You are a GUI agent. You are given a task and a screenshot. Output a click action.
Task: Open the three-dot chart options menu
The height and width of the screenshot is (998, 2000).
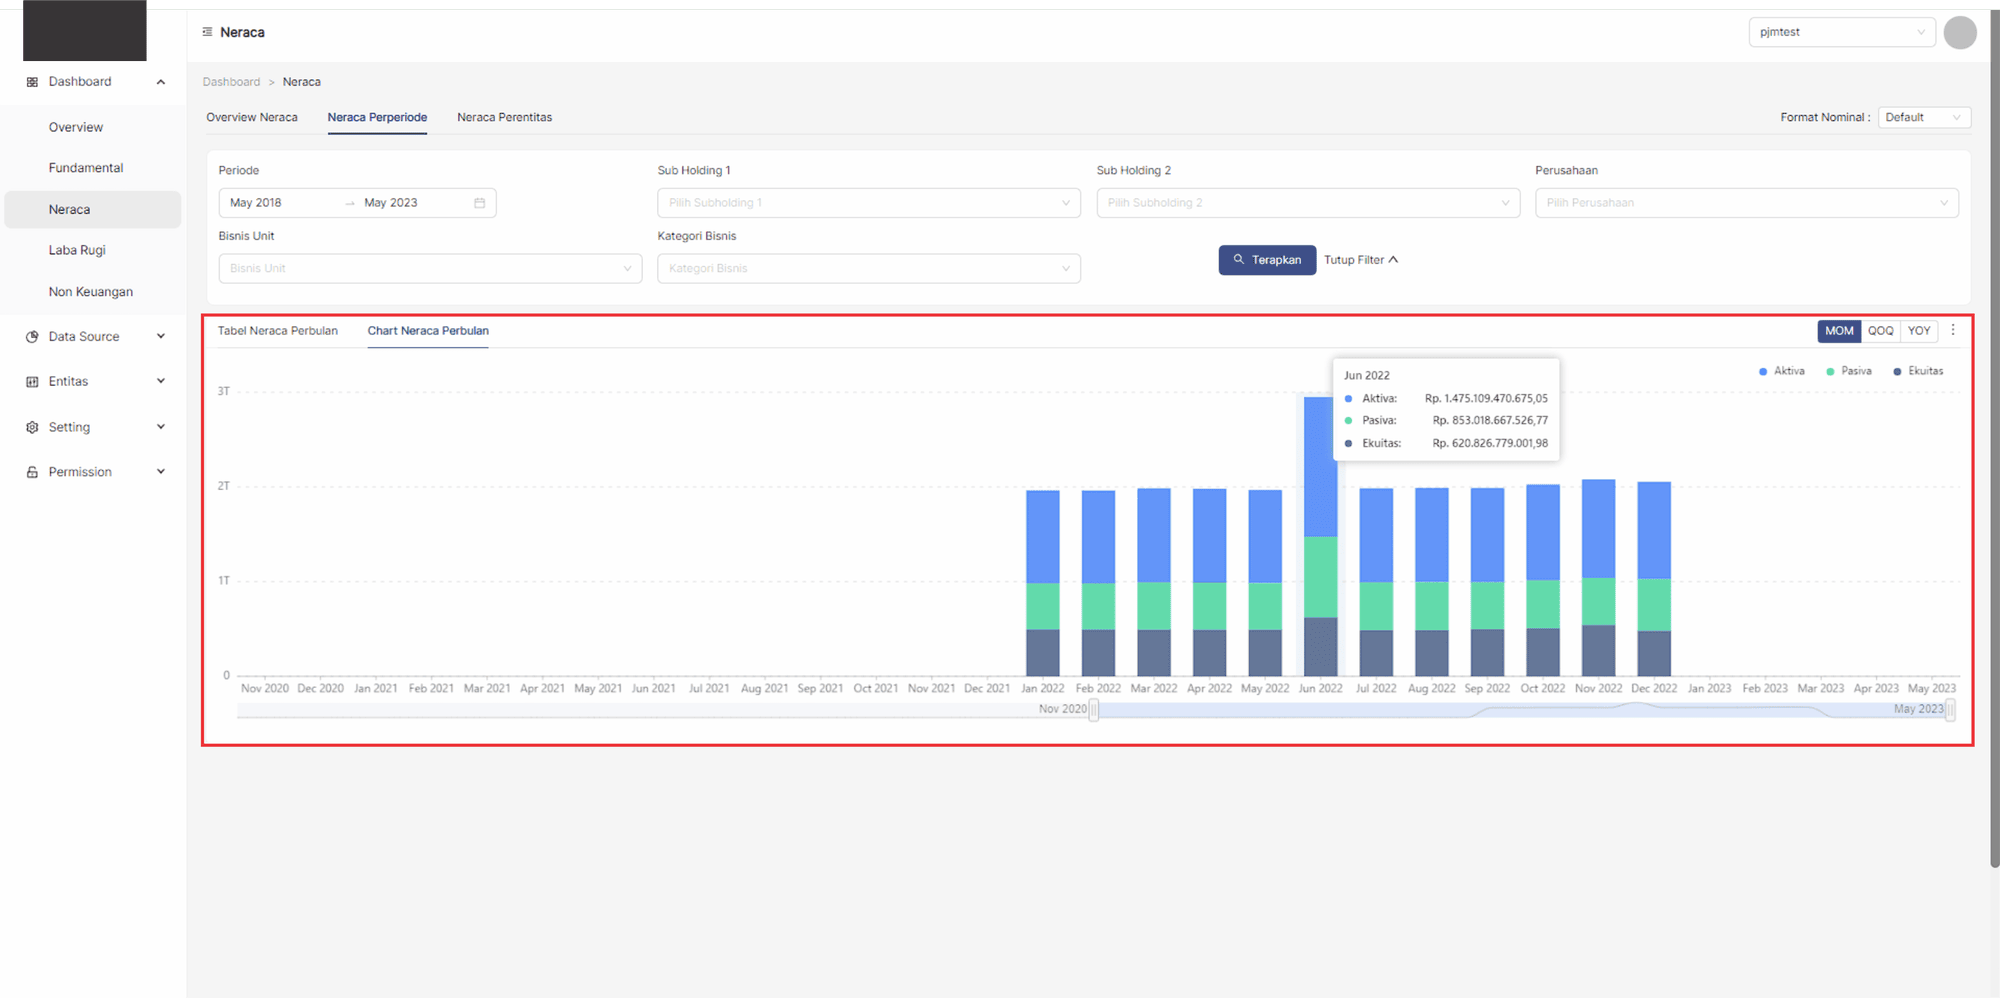[1953, 330]
